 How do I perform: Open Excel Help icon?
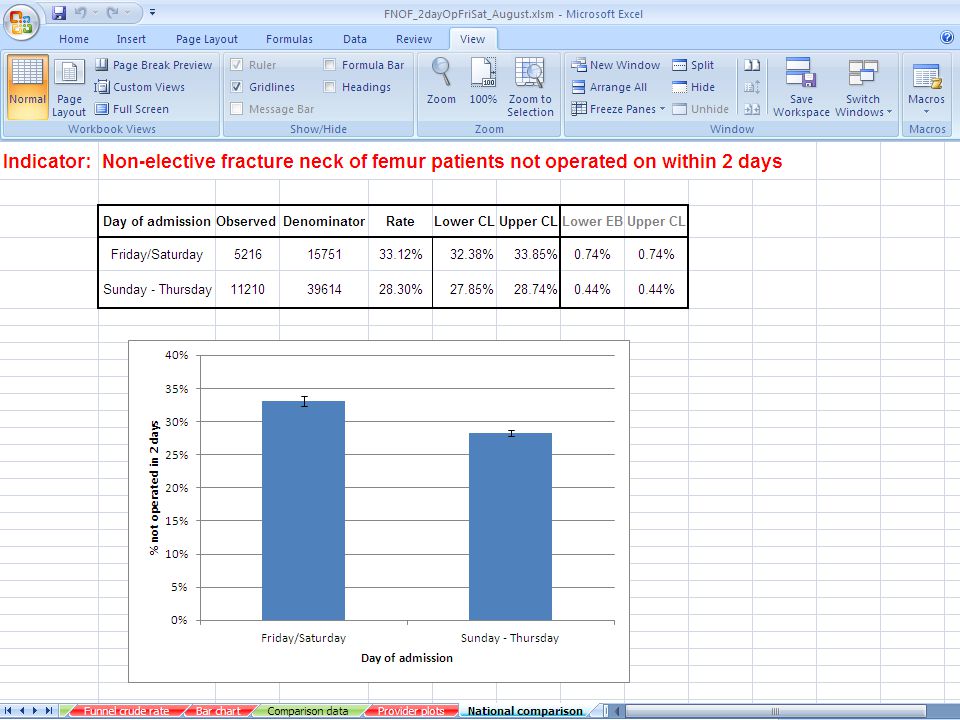point(947,37)
